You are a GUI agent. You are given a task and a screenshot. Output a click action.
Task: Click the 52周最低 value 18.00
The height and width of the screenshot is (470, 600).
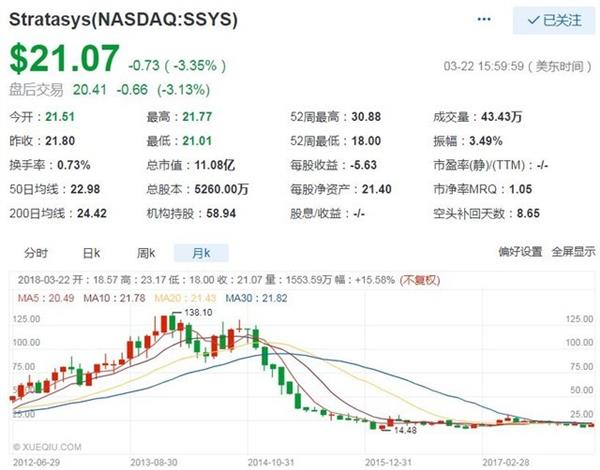point(366,141)
